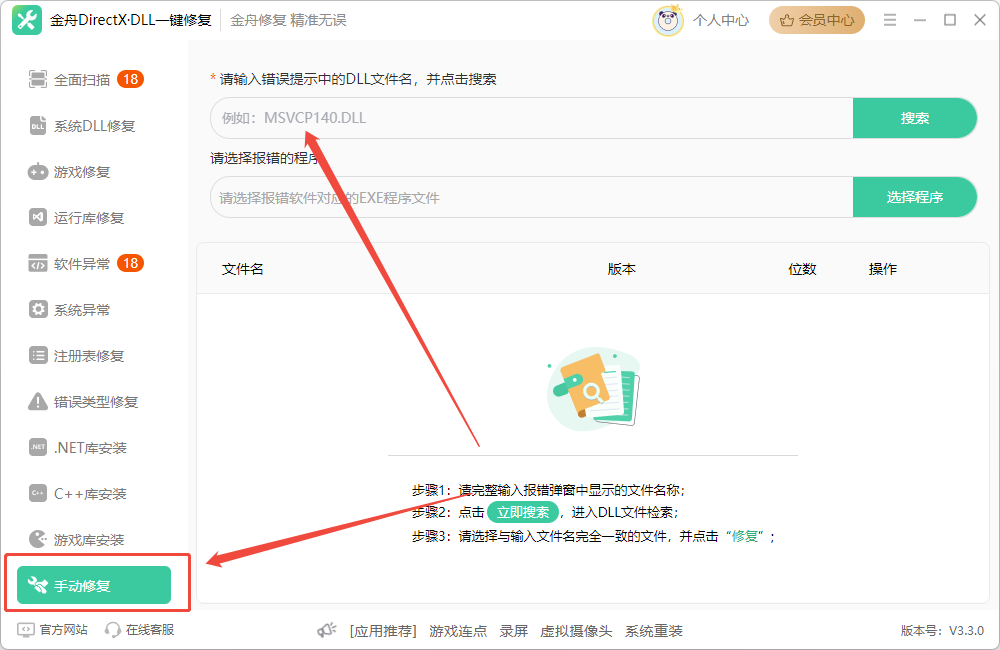Viewport: 1000px width, 650px height.
Task: Click the 版本 column header
Action: (621, 269)
